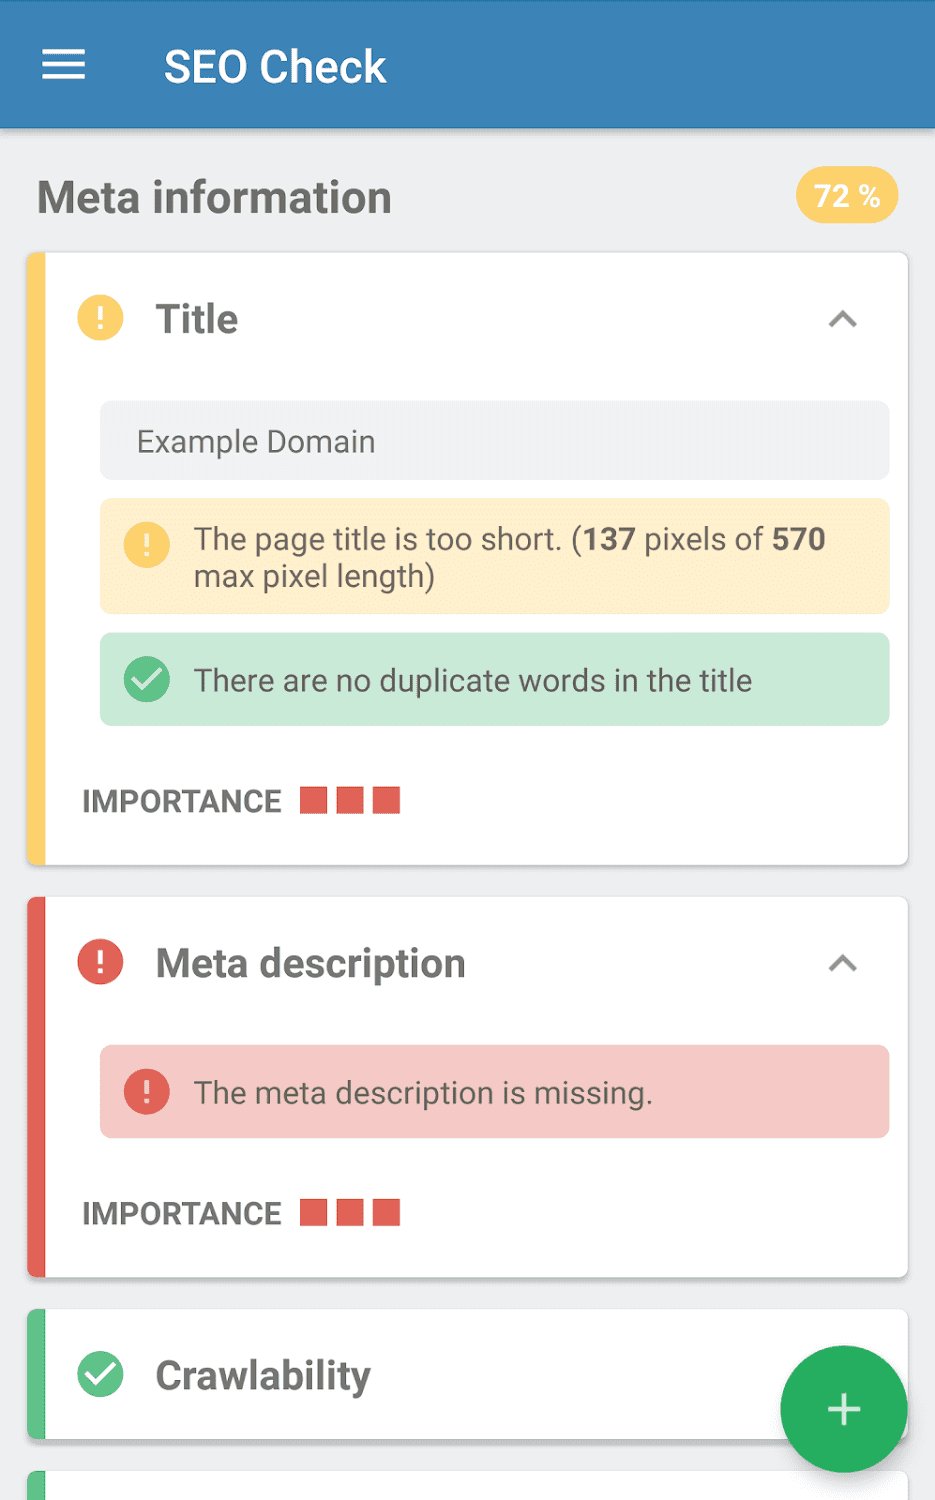Click the Meta description heading
This screenshot has width=935, height=1500.
pyautogui.click(x=310, y=964)
